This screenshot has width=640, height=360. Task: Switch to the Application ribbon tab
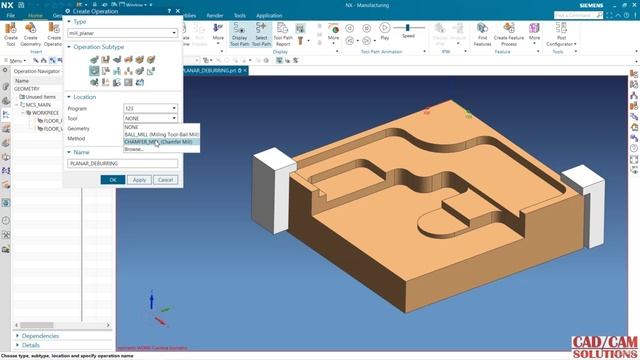(269, 16)
